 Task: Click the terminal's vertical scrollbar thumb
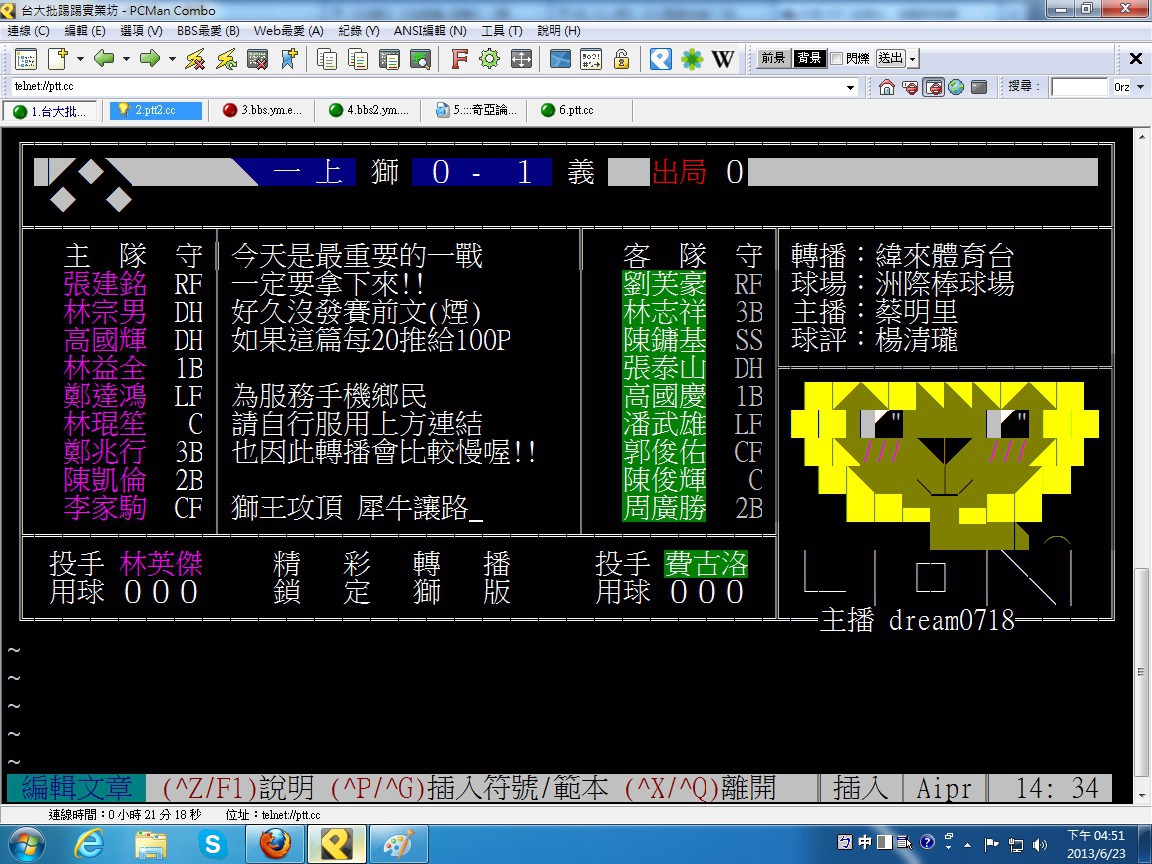pyautogui.click(x=1141, y=672)
